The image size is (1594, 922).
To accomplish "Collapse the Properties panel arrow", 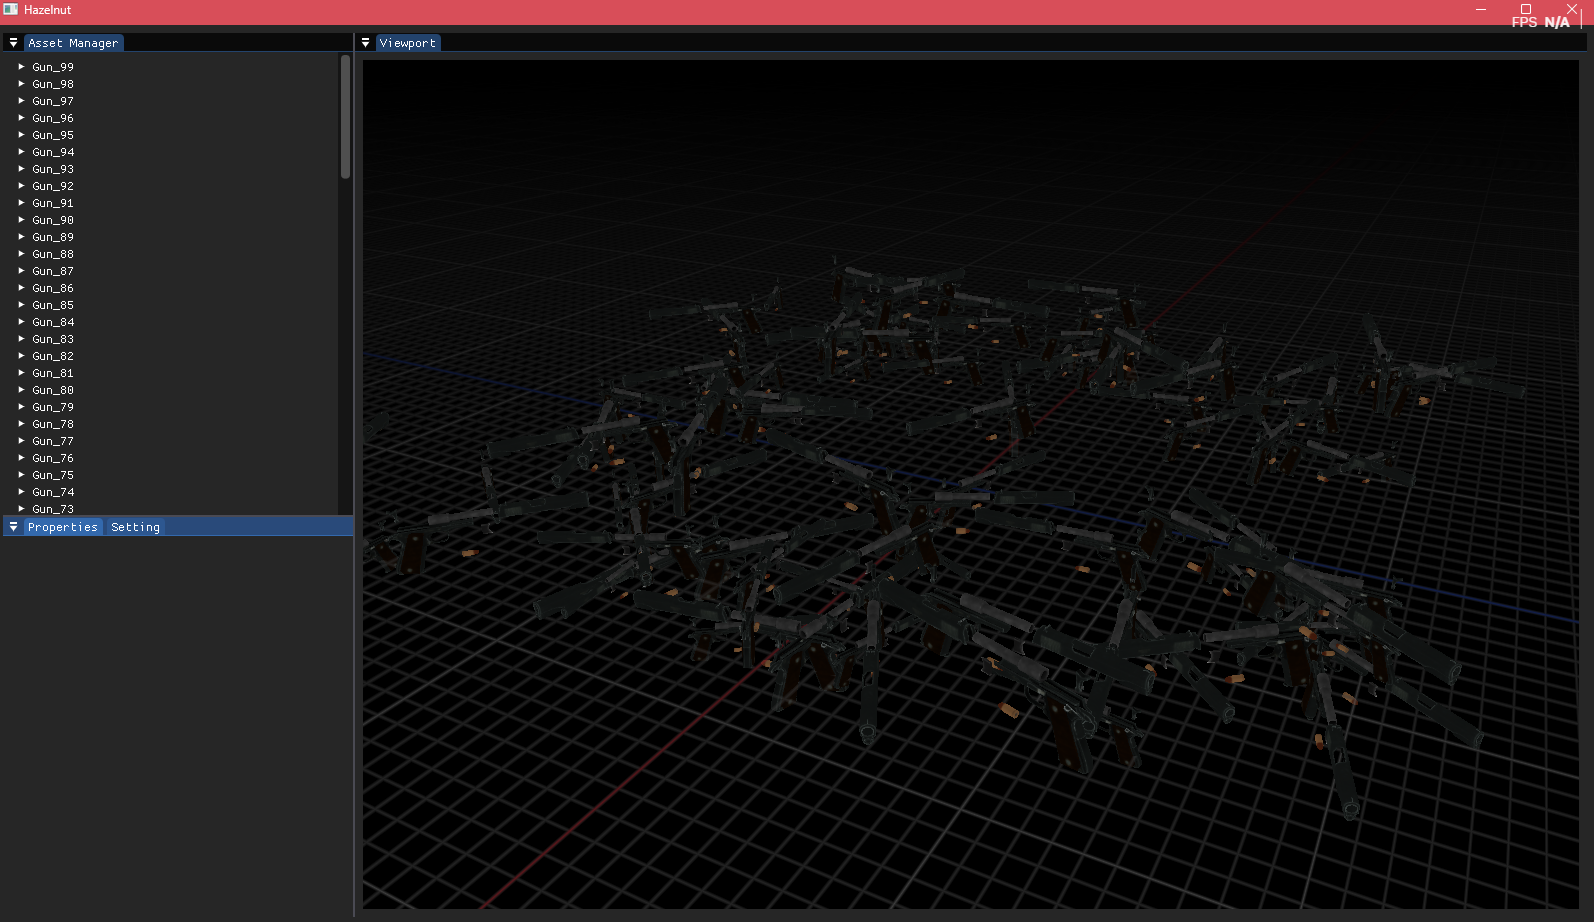I will pos(13,527).
